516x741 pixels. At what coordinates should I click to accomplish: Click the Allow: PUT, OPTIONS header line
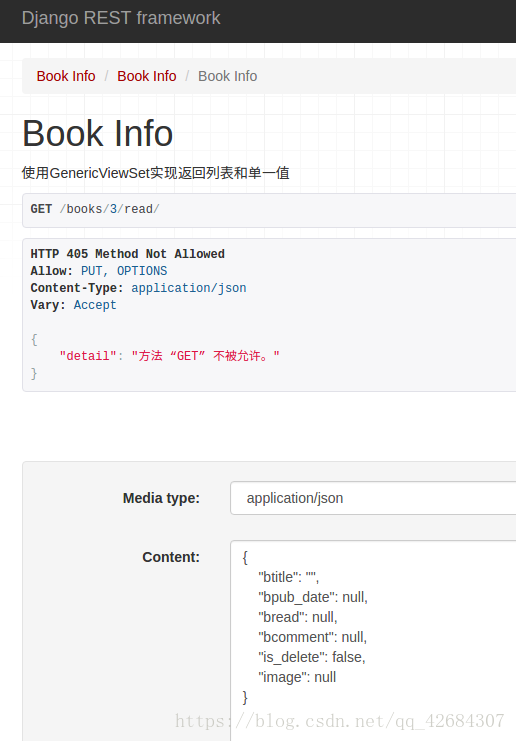(x=99, y=271)
